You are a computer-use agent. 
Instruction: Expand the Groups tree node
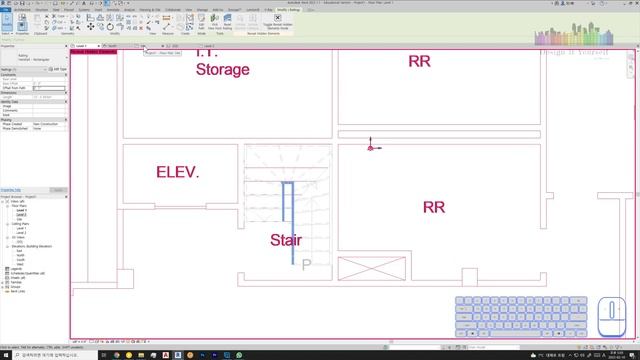point(3,287)
